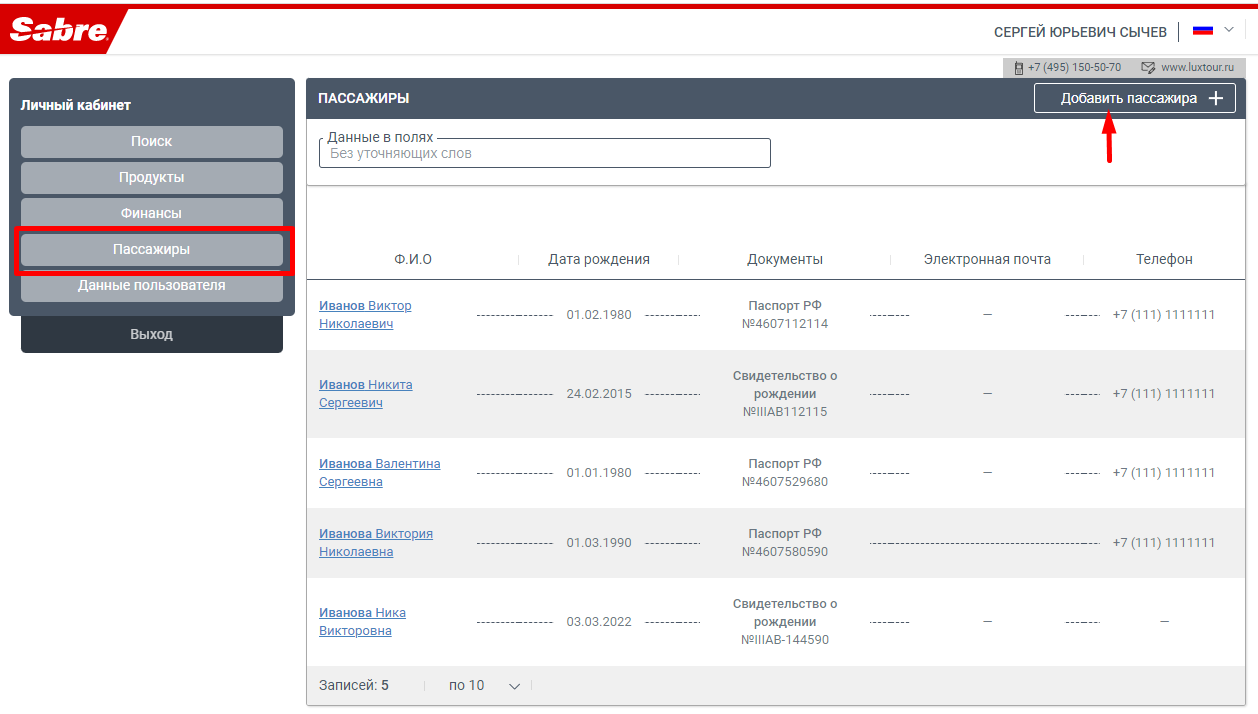
Task: Click the envelope icon near www.luxtour.ru
Action: pos(1148,68)
